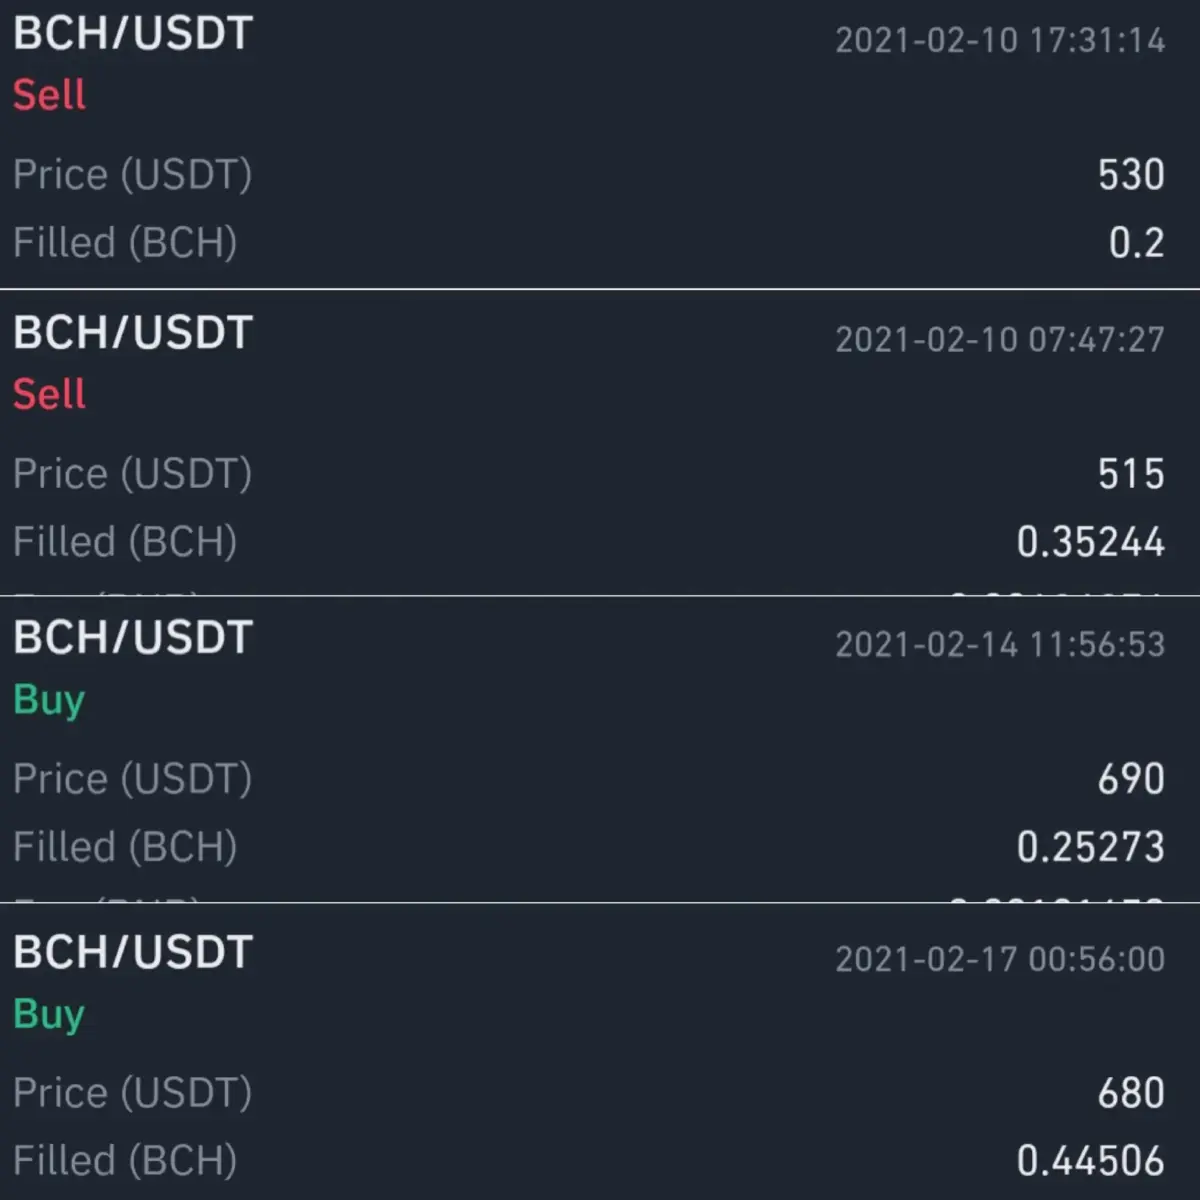Click the price value 530
Screen dimensions: 1200x1200
[x=1131, y=175]
